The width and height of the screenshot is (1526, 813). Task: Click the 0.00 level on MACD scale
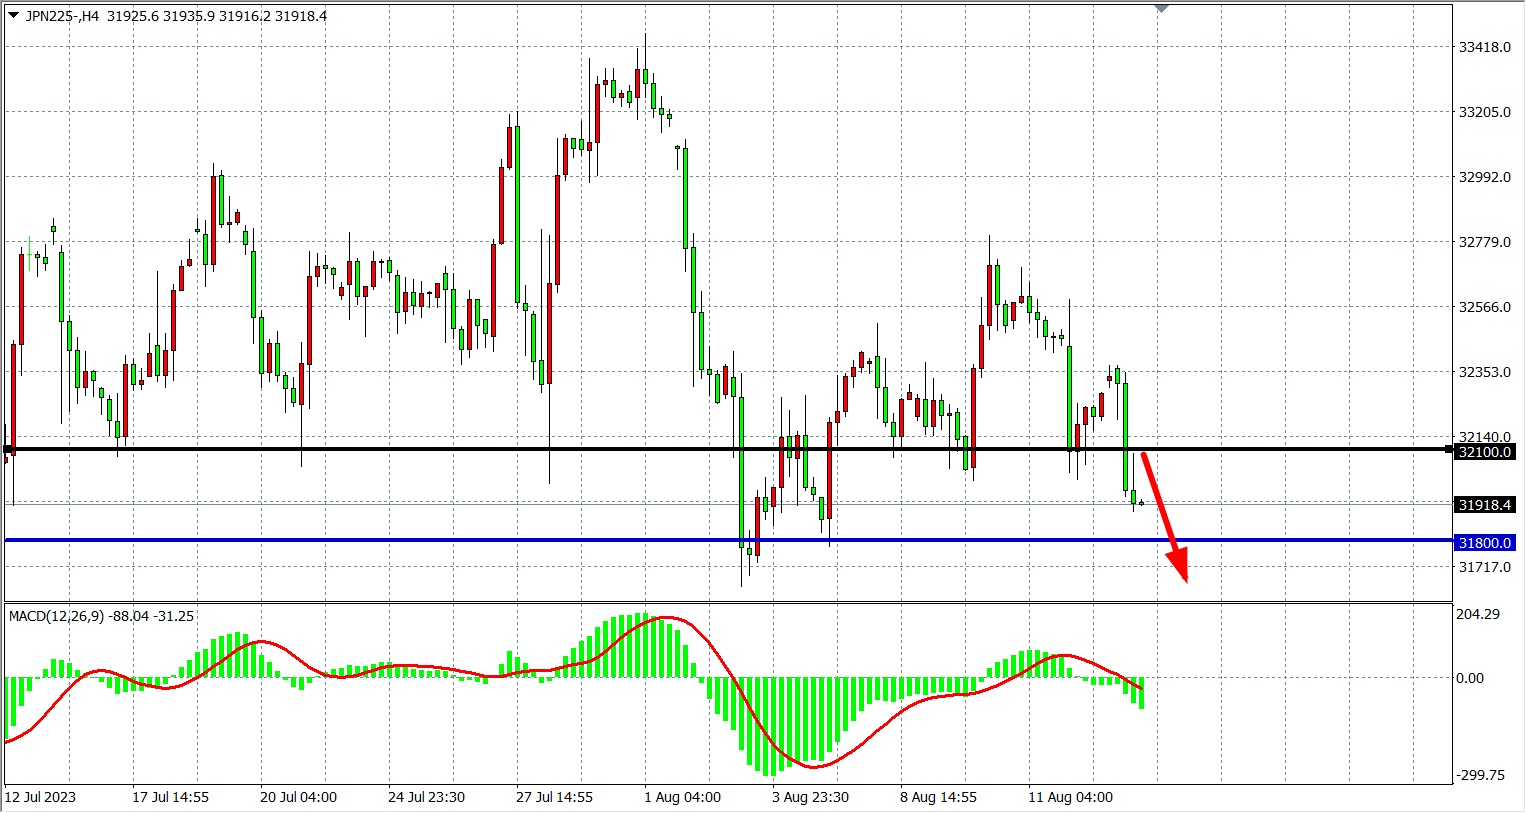[x=1470, y=678]
